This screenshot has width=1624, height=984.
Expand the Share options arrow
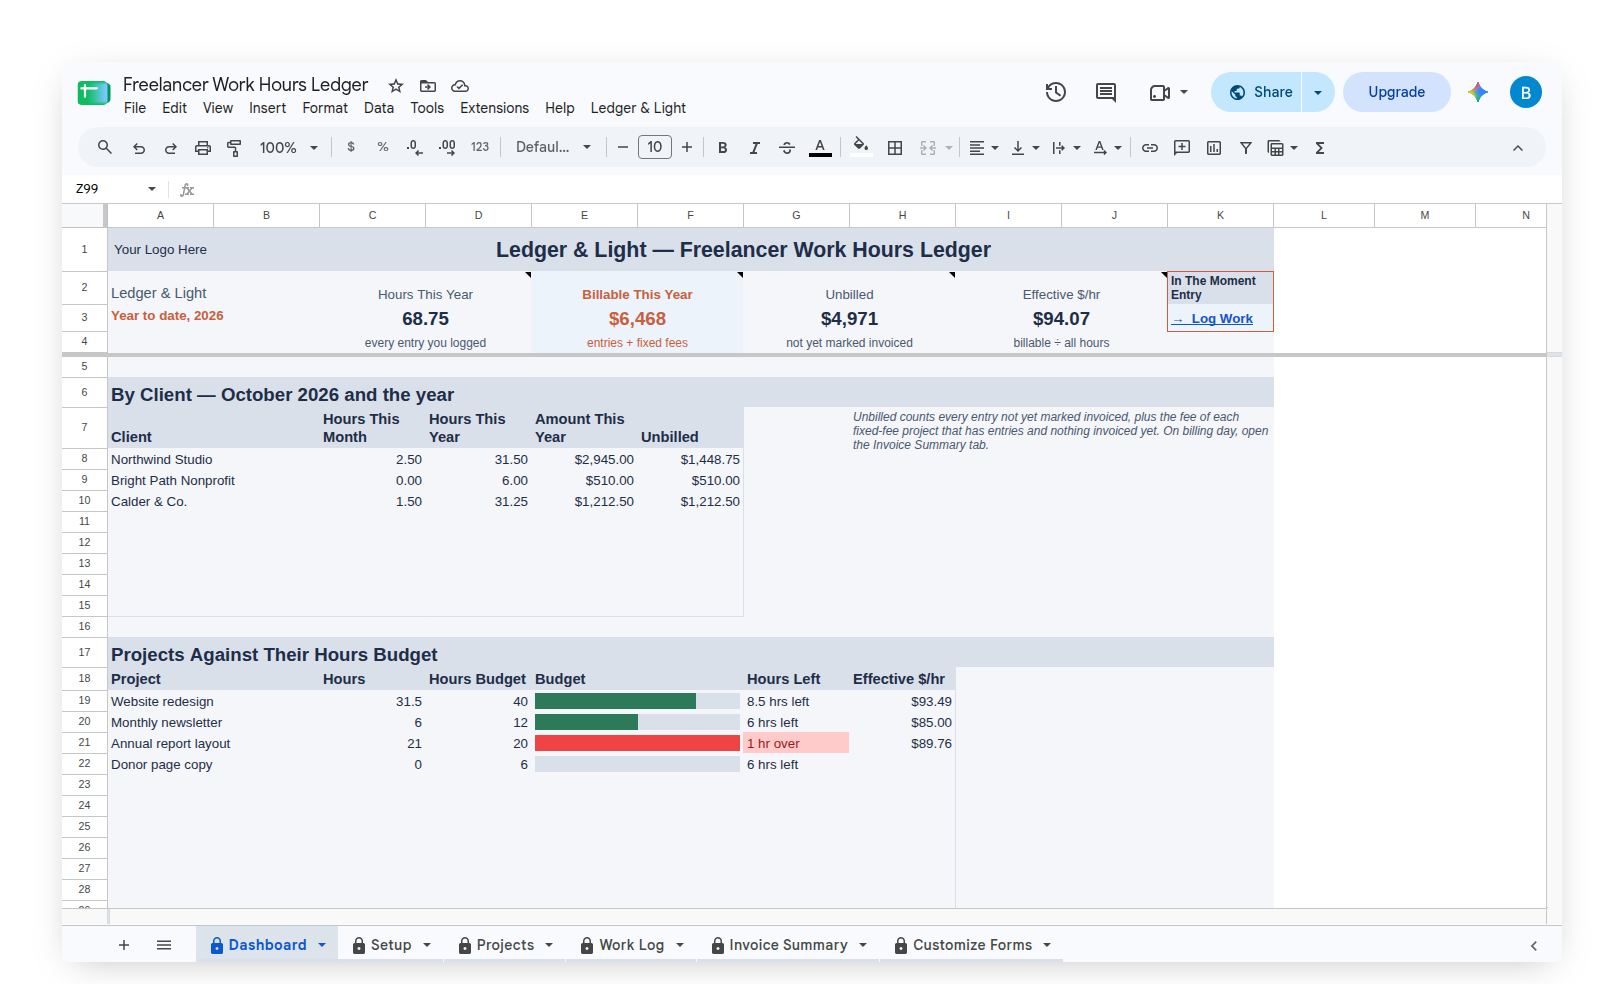(1318, 92)
